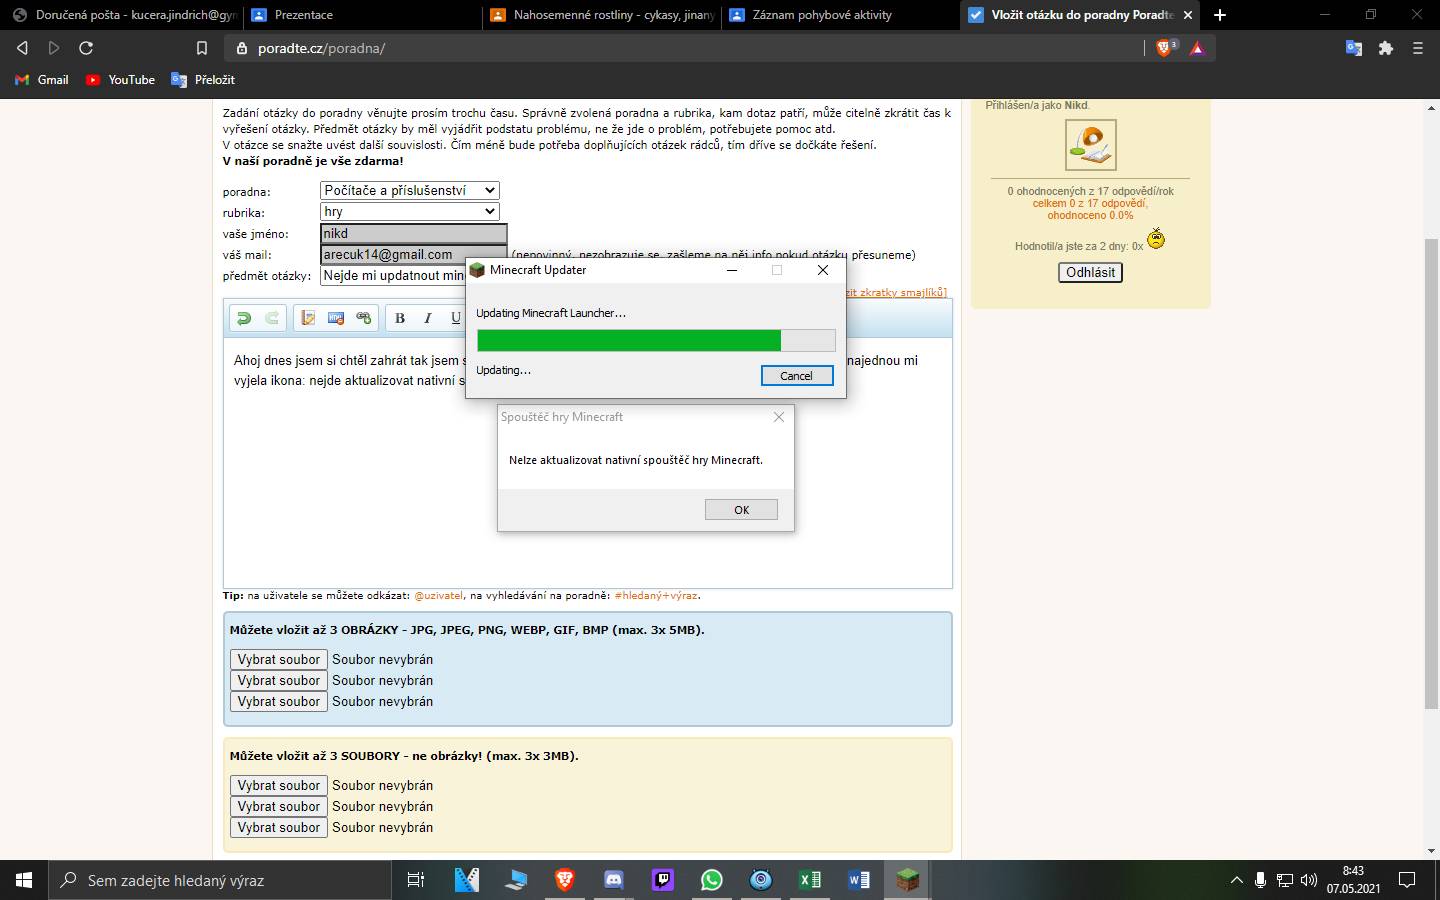Toggle bold formatting in the editor
The width and height of the screenshot is (1440, 900).
(x=400, y=318)
